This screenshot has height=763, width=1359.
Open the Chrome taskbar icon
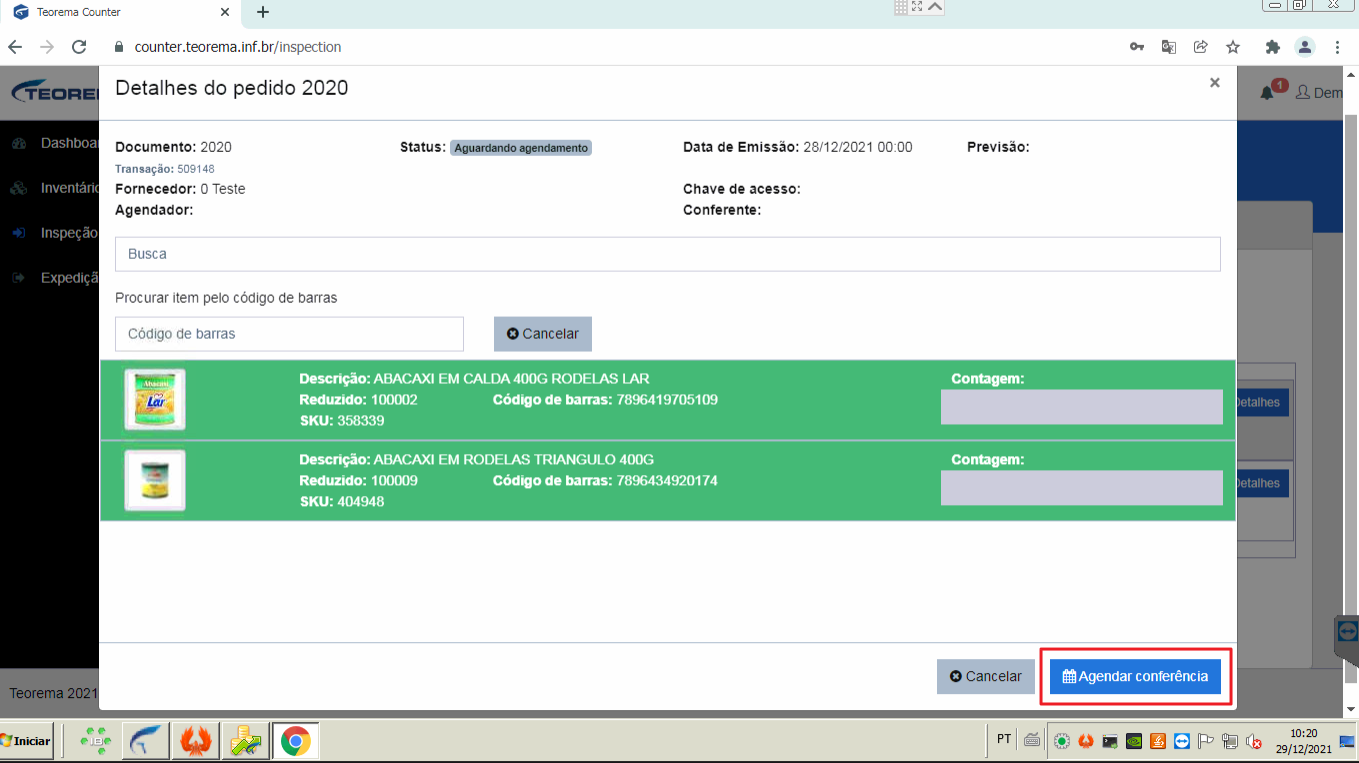click(294, 741)
